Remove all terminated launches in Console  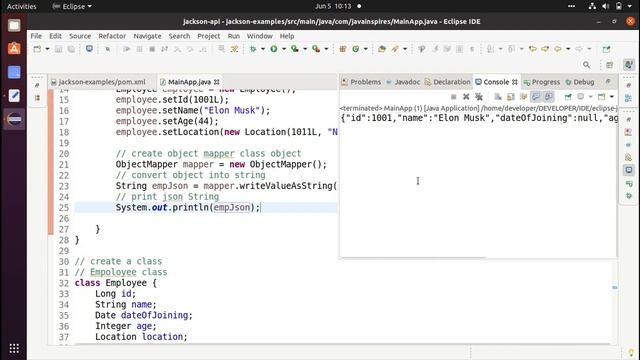479,97
